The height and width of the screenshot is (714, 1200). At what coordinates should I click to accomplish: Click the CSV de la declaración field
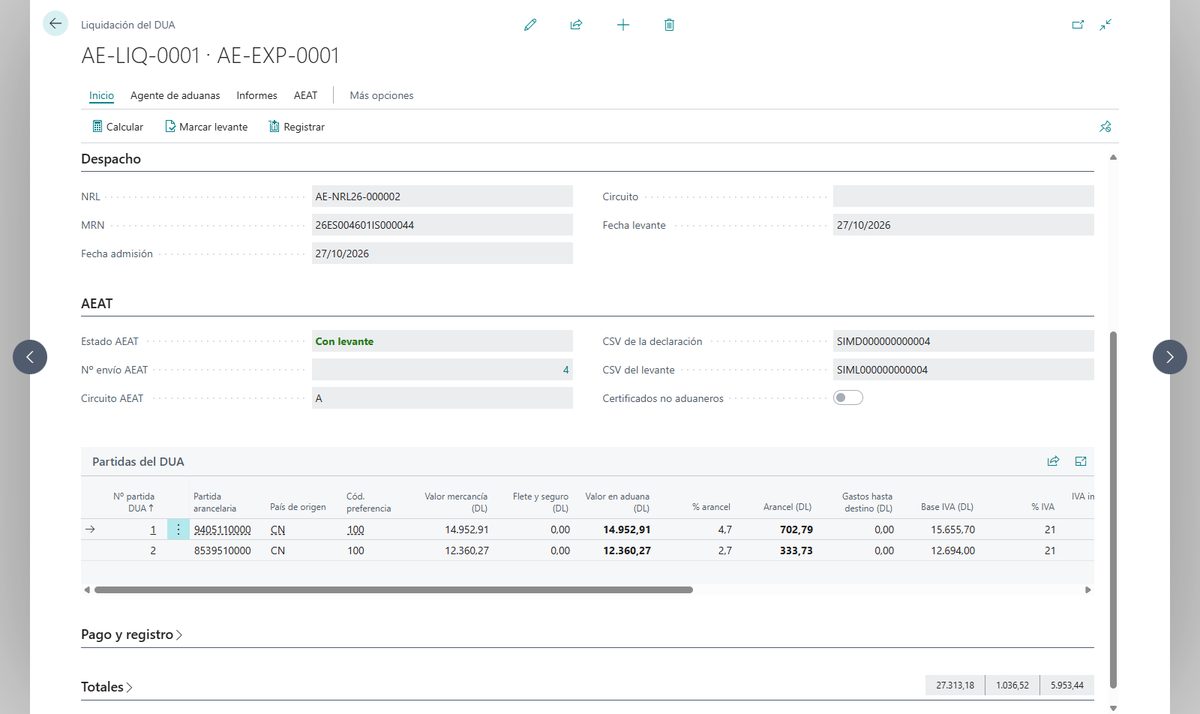point(963,341)
